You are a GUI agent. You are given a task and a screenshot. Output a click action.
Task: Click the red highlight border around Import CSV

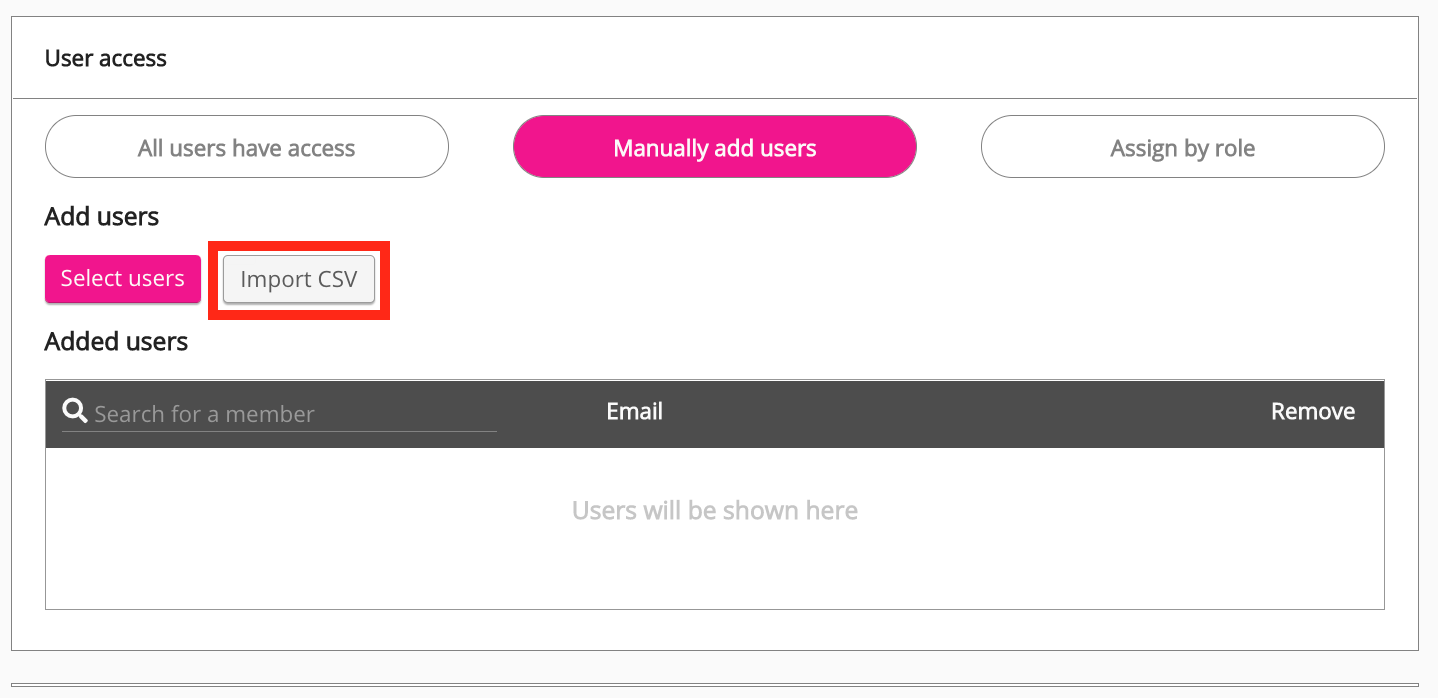pyautogui.click(x=298, y=244)
